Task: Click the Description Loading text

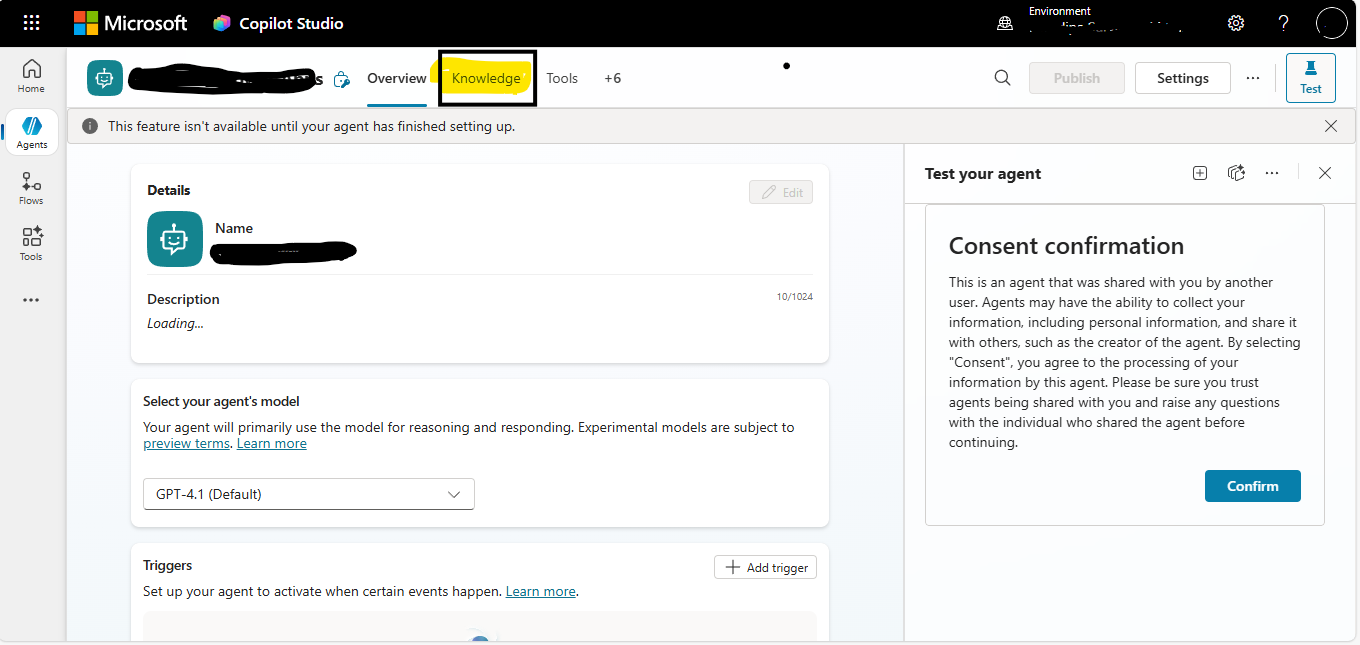Action: tap(175, 324)
